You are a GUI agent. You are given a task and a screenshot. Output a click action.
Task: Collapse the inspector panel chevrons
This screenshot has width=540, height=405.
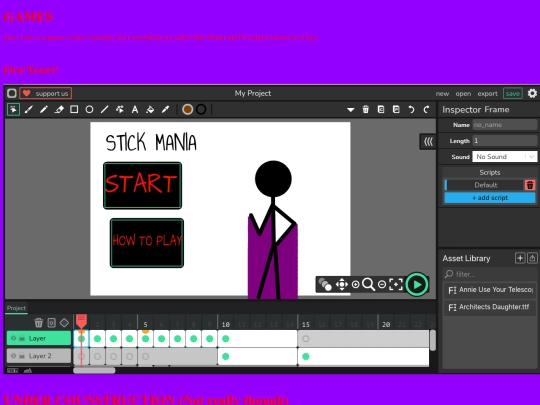click(428, 142)
